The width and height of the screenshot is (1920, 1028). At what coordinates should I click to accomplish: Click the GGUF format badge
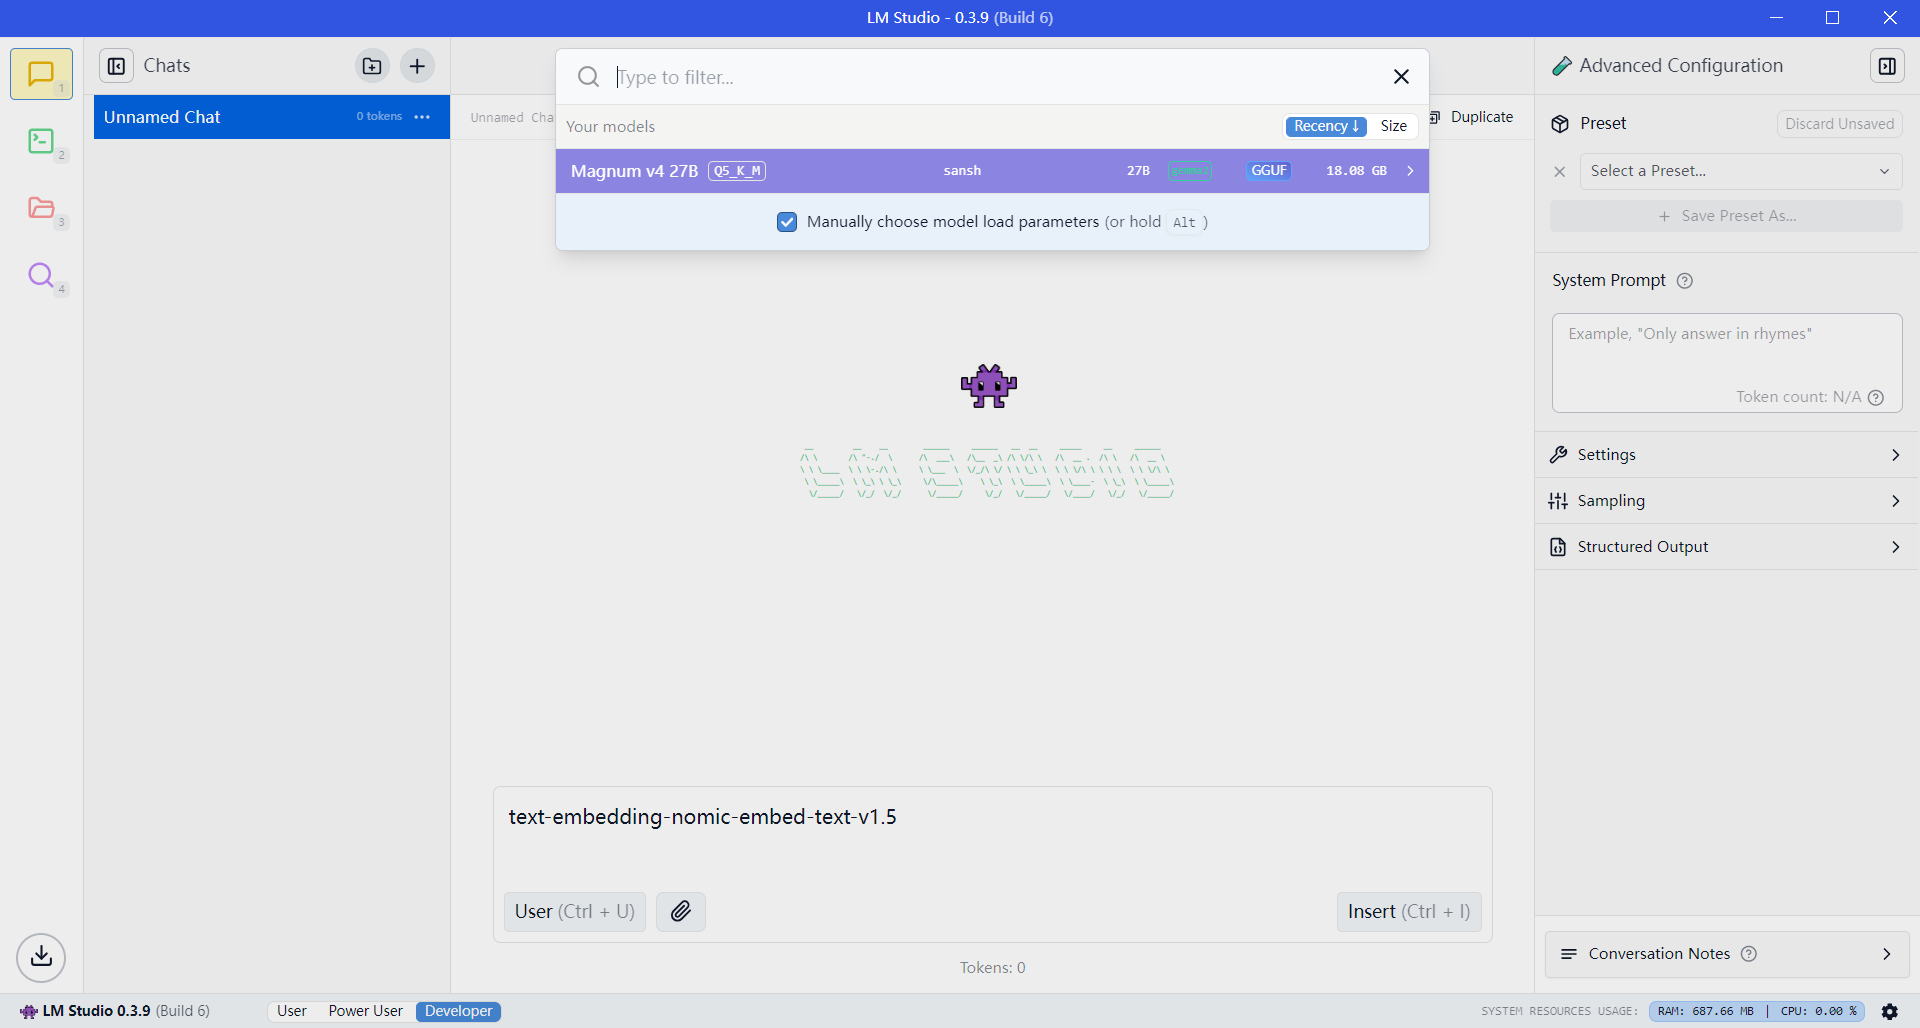pos(1269,171)
